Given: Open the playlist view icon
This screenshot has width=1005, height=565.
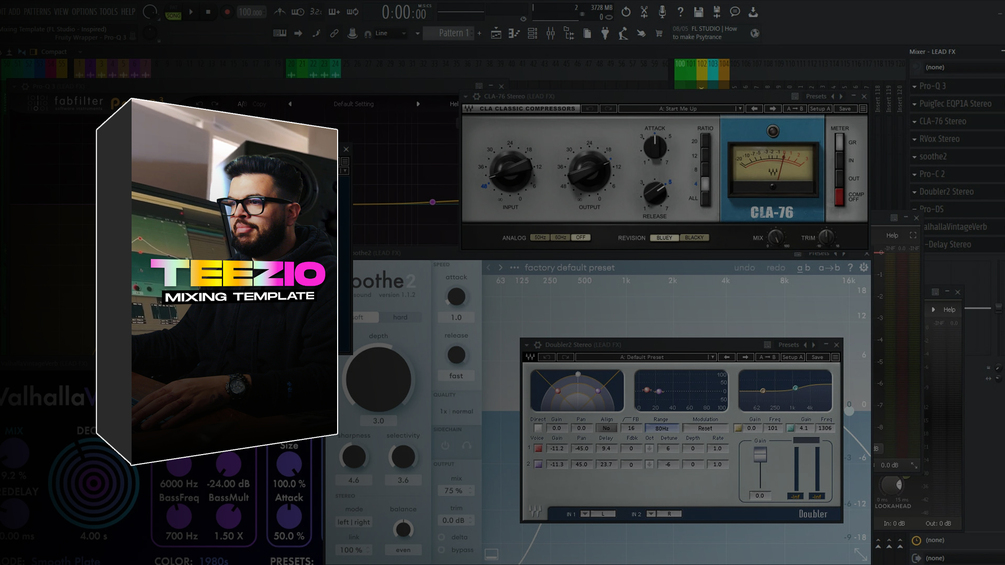Looking at the screenshot, I should click(496, 33).
